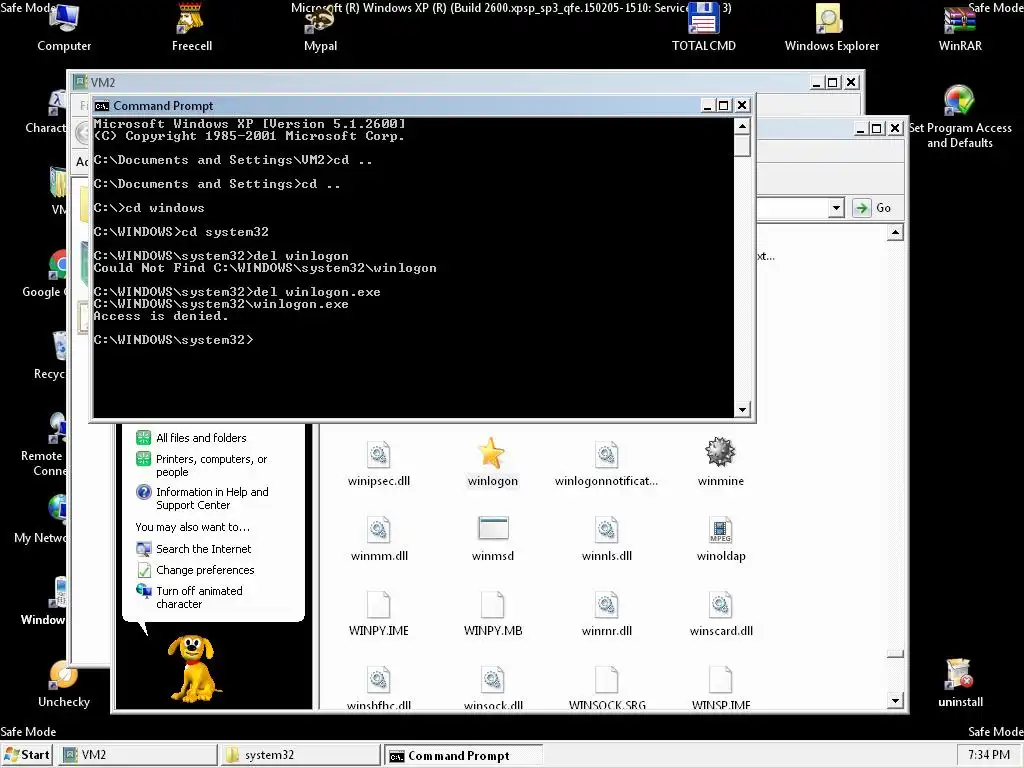Select the winoldap file icon
The width and height of the screenshot is (1024, 768).
(720, 539)
